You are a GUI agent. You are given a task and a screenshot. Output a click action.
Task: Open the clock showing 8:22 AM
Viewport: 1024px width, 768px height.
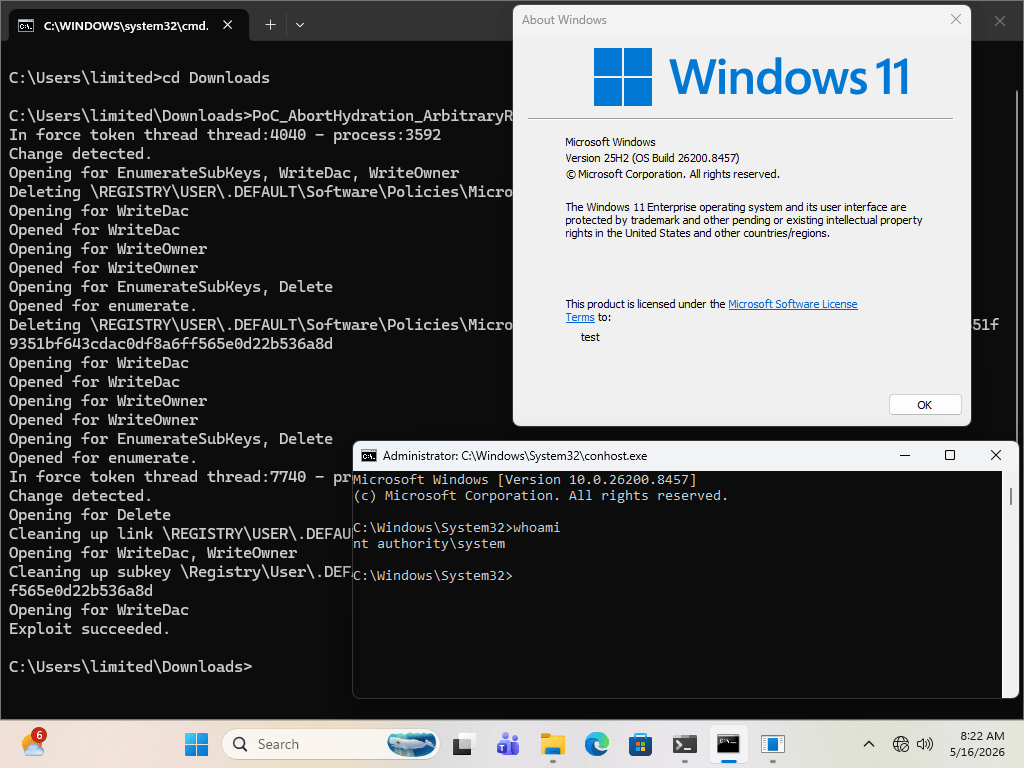(977, 744)
